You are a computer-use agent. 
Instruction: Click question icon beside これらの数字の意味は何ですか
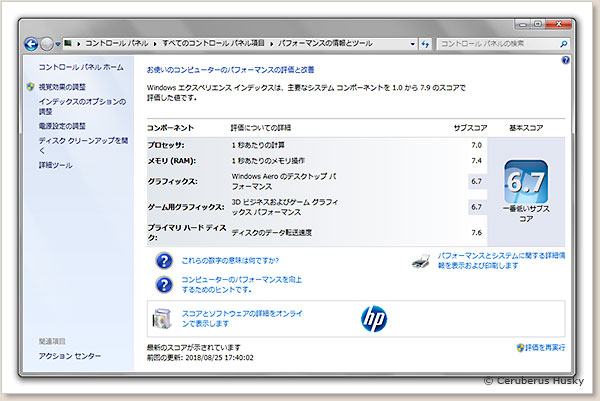click(x=164, y=261)
